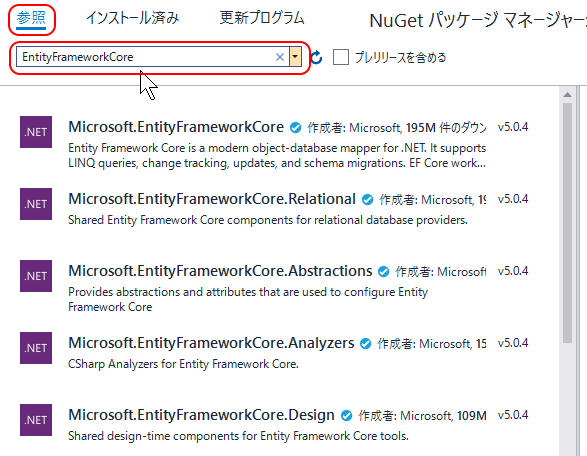Select the Microsoft.EntityFrameworkCore.Abstractions package title

pyautogui.click(x=220, y=271)
